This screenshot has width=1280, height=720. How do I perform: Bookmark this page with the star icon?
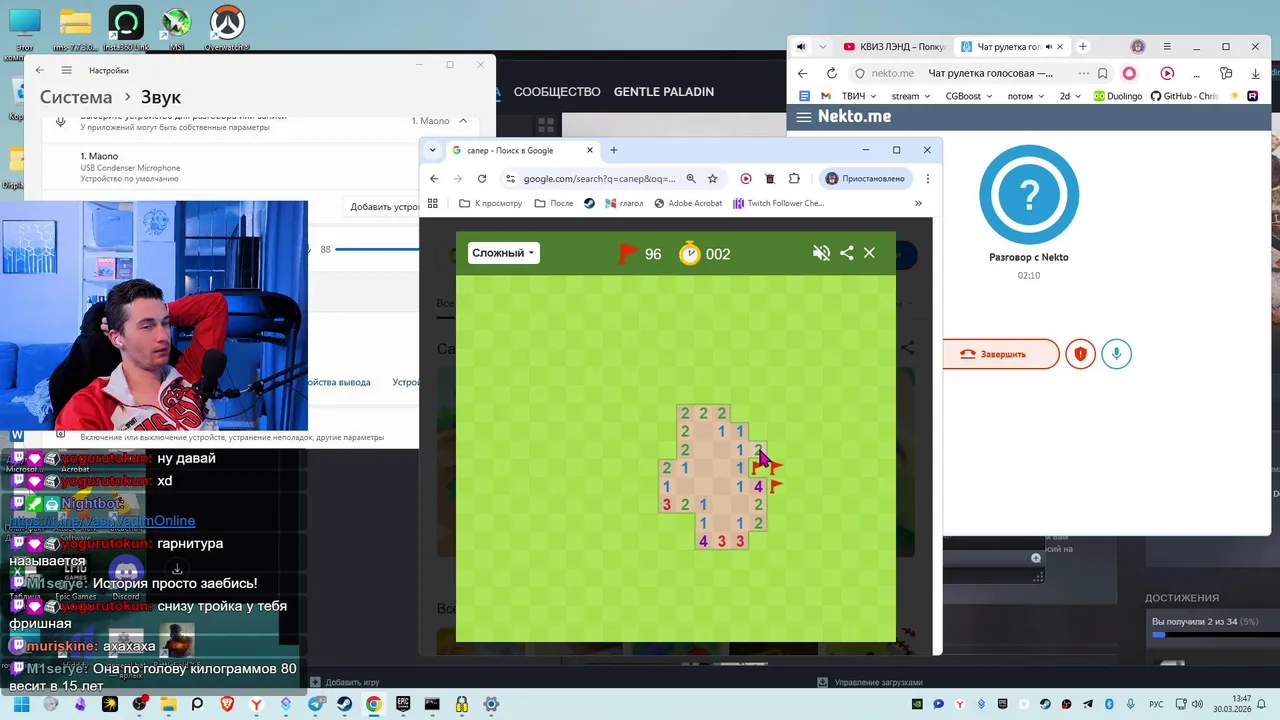pos(713,179)
